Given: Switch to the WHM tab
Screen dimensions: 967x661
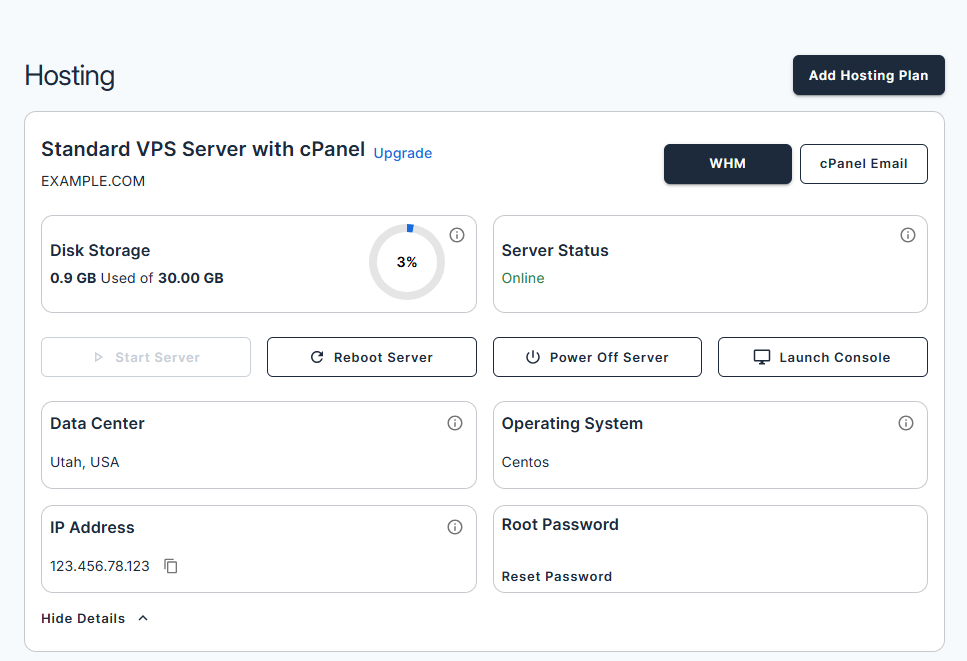Looking at the screenshot, I should click(727, 163).
